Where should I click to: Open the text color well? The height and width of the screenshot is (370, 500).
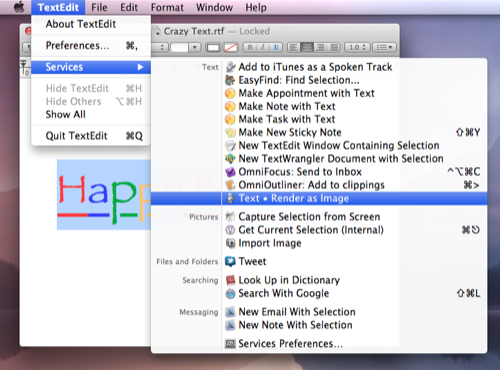point(213,47)
